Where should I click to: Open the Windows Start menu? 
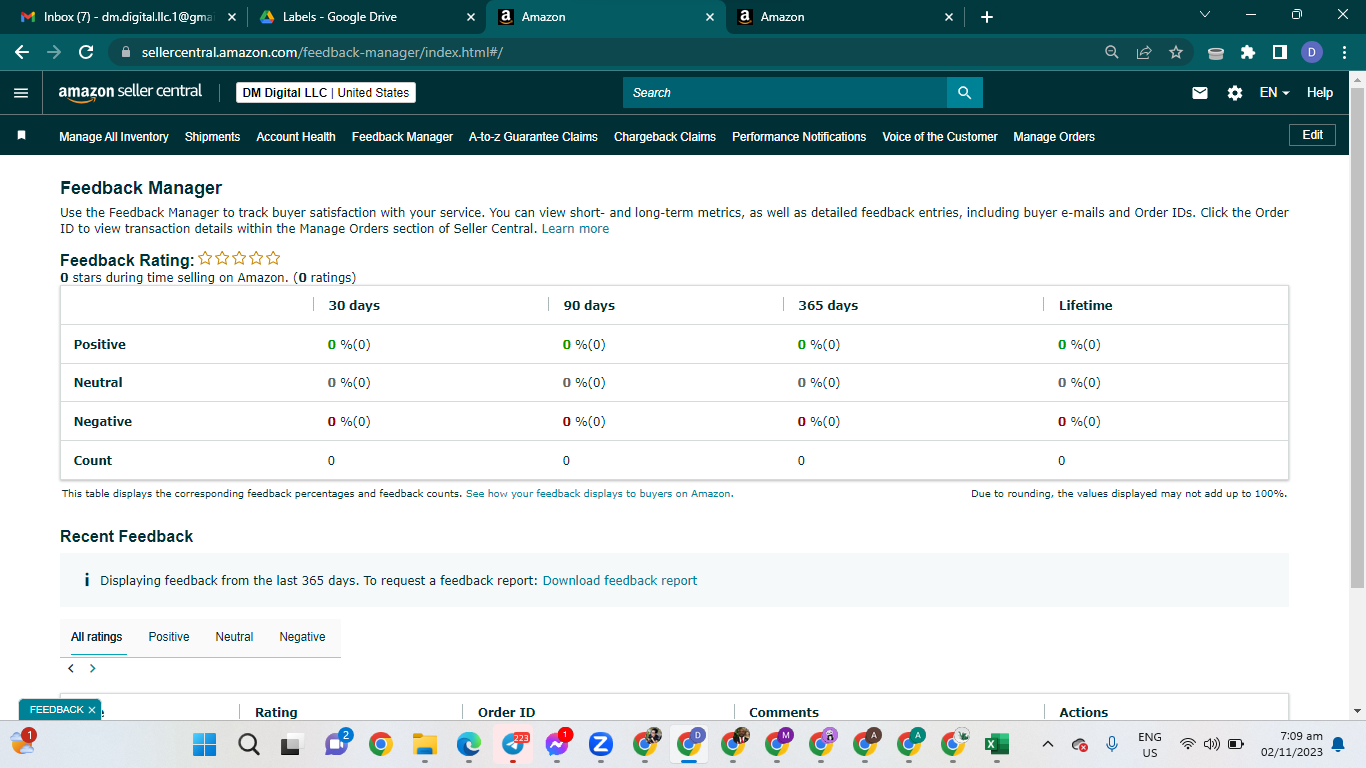click(204, 744)
